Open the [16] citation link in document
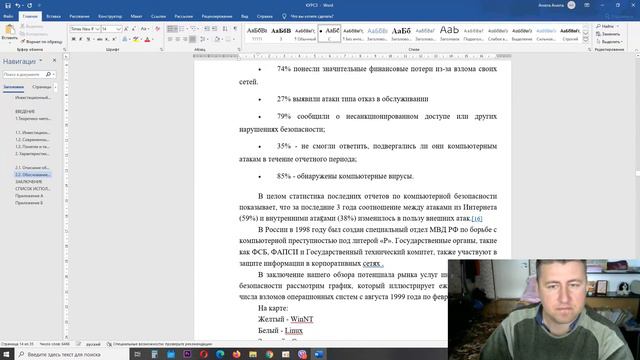 pyautogui.click(x=477, y=219)
